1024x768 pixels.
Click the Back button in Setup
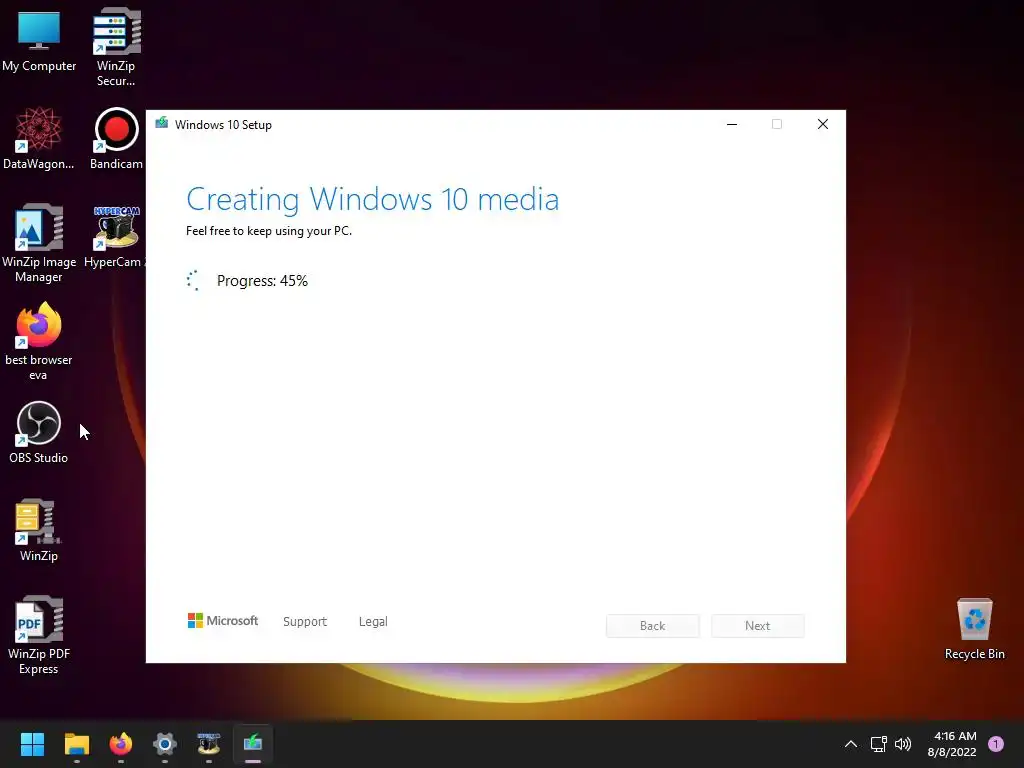pyautogui.click(x=652, y=626)
